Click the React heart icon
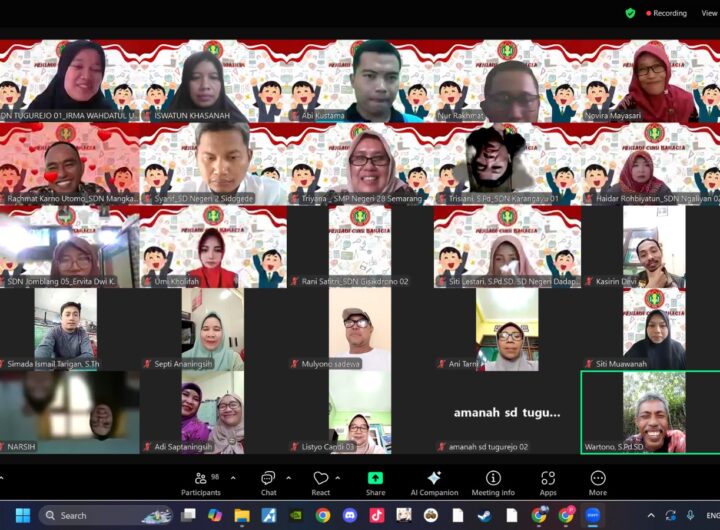Image resolution: width=720 pixels, height=530 pixels. coord(320,482)
